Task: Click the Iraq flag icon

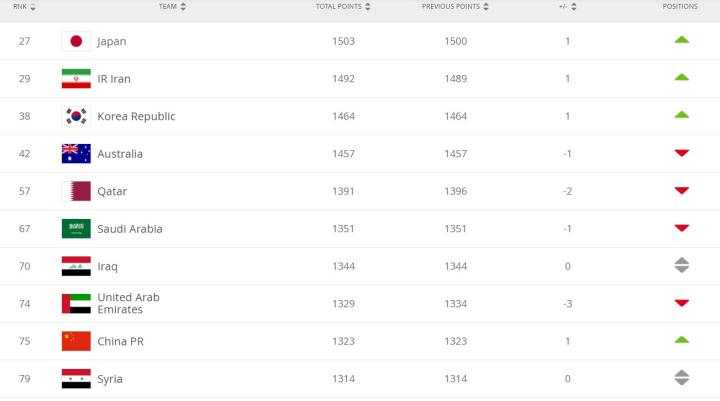Action: point(76,266)
